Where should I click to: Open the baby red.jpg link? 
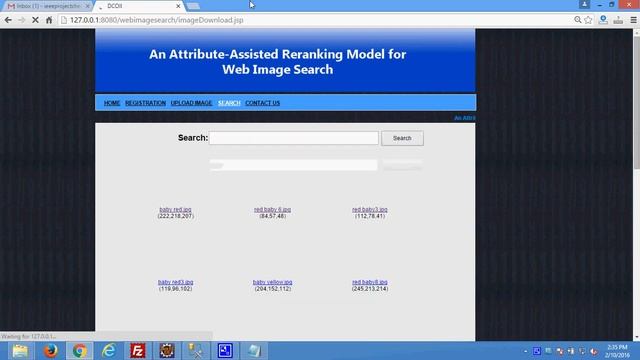click(x=176, y=209)
